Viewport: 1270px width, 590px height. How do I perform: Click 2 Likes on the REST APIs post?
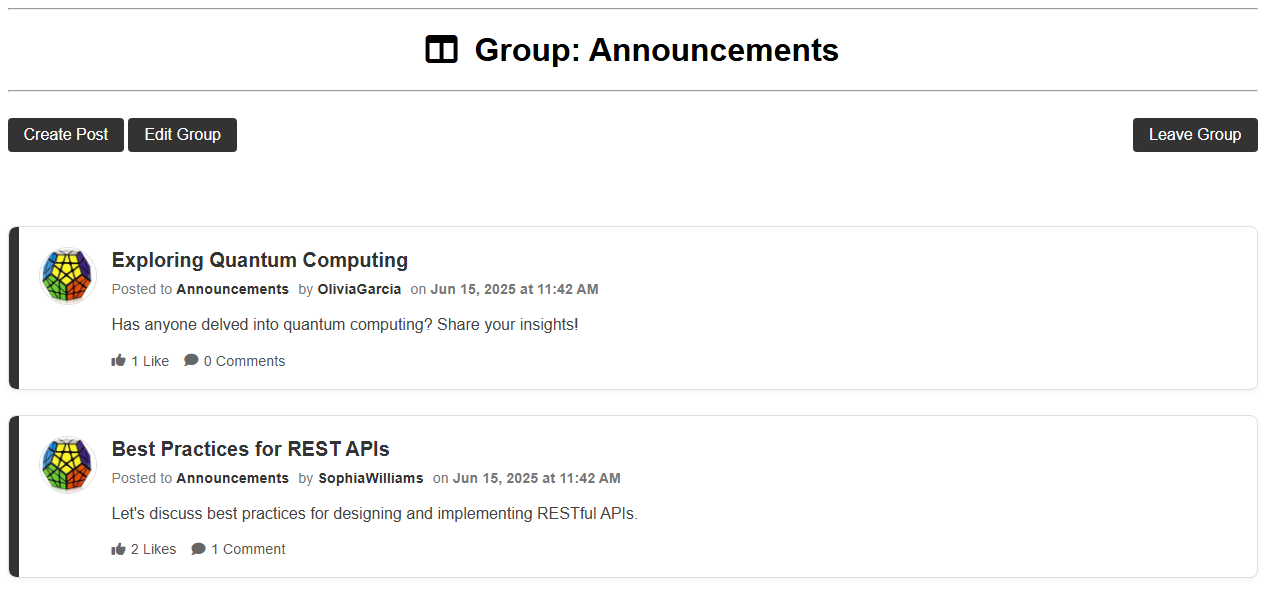pyautogui.click(x=152, y=548)
